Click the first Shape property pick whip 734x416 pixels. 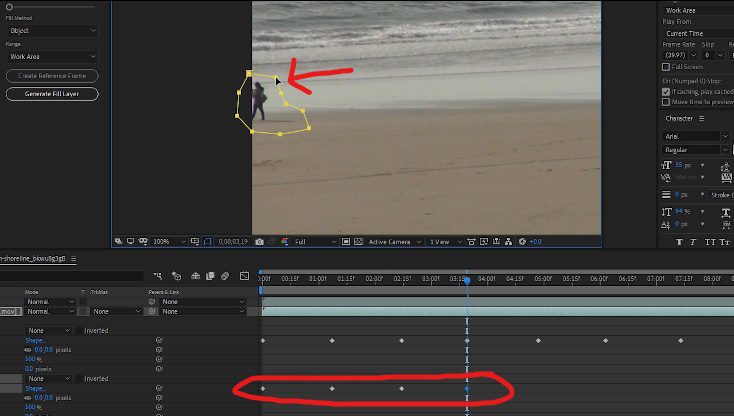158,341
